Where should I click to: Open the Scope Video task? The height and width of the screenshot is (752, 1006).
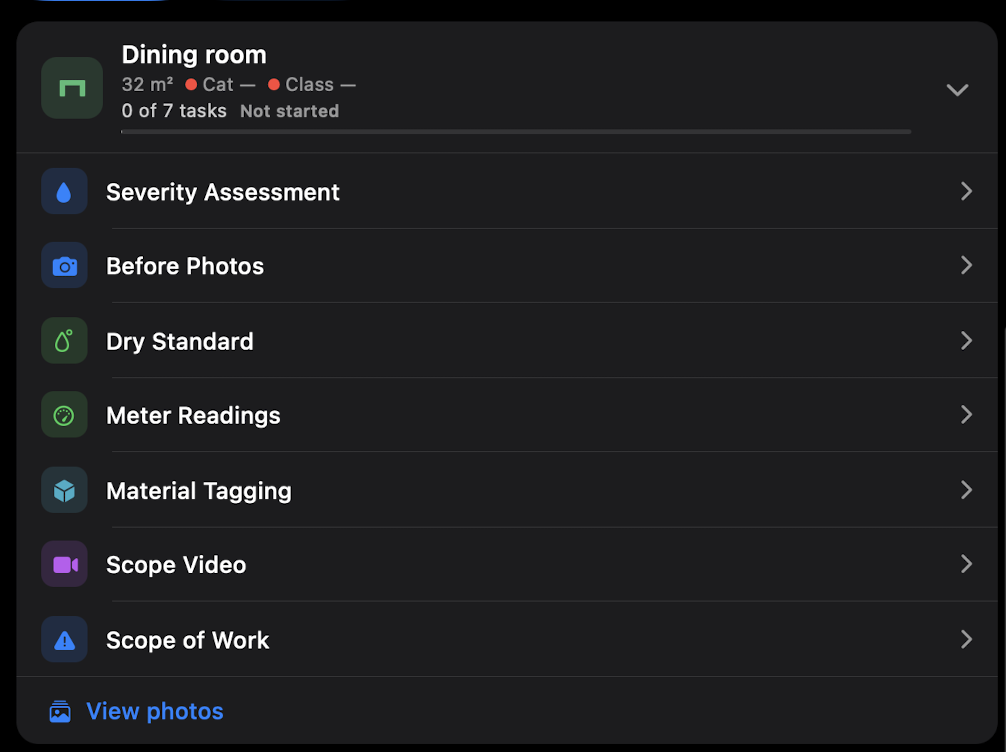click(507, 565)
